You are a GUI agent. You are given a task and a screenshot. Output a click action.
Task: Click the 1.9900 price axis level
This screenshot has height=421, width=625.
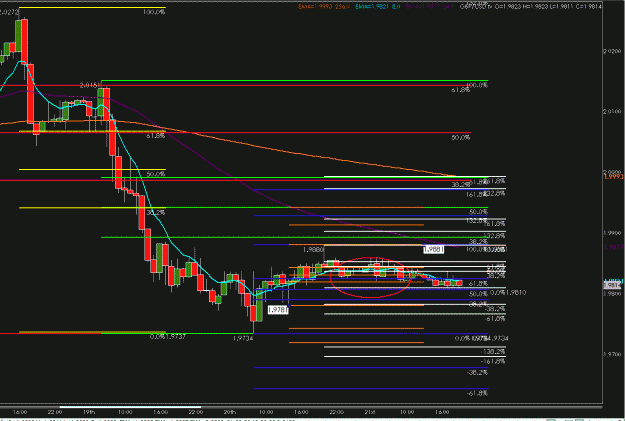point(614,233)
